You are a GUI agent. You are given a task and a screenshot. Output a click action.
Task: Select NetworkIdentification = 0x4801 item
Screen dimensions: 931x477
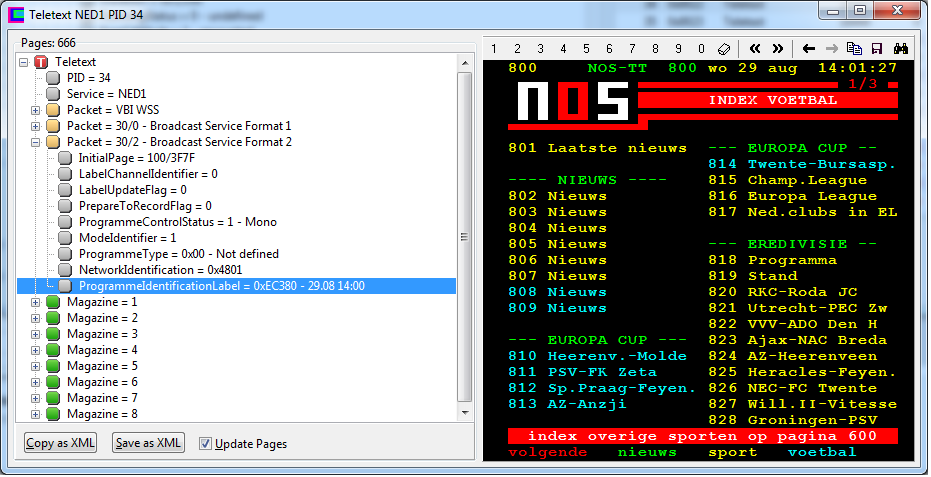[160, 270]
